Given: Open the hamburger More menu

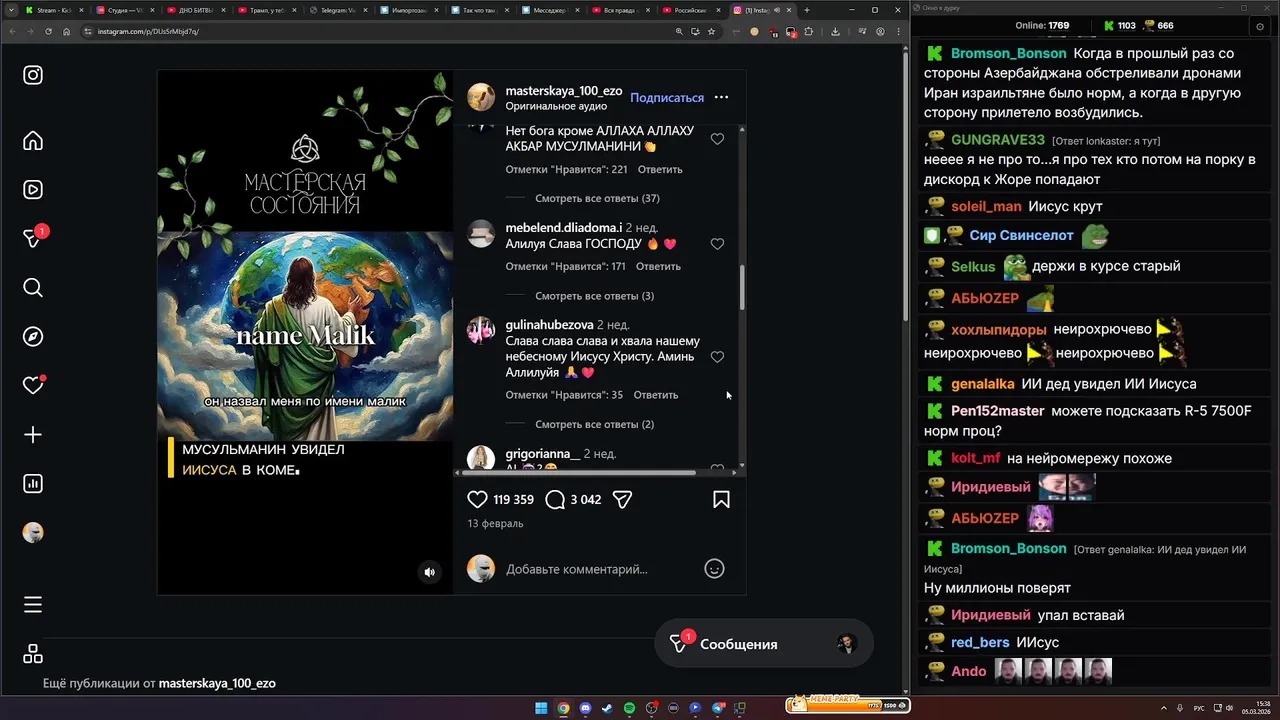Looking at the screenshot, I should point(33,605).
